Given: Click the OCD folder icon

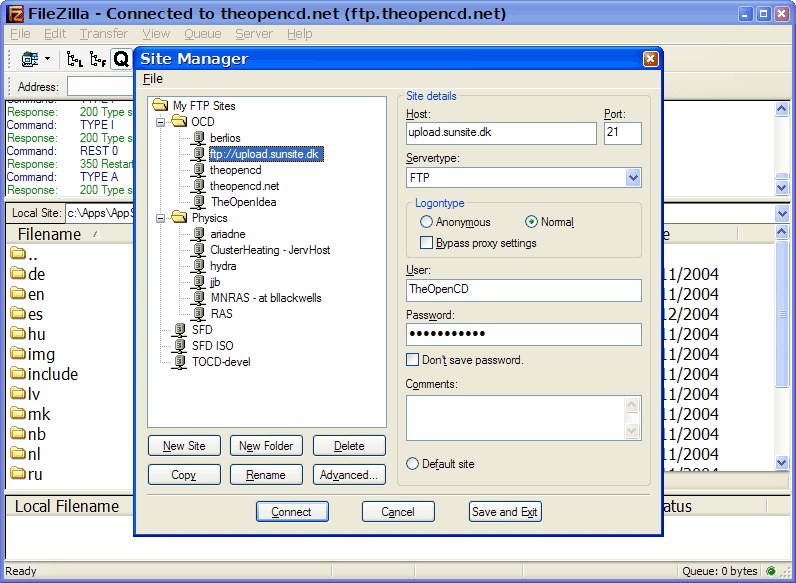Looking at the screenshot, I should (x=179, y=121).
